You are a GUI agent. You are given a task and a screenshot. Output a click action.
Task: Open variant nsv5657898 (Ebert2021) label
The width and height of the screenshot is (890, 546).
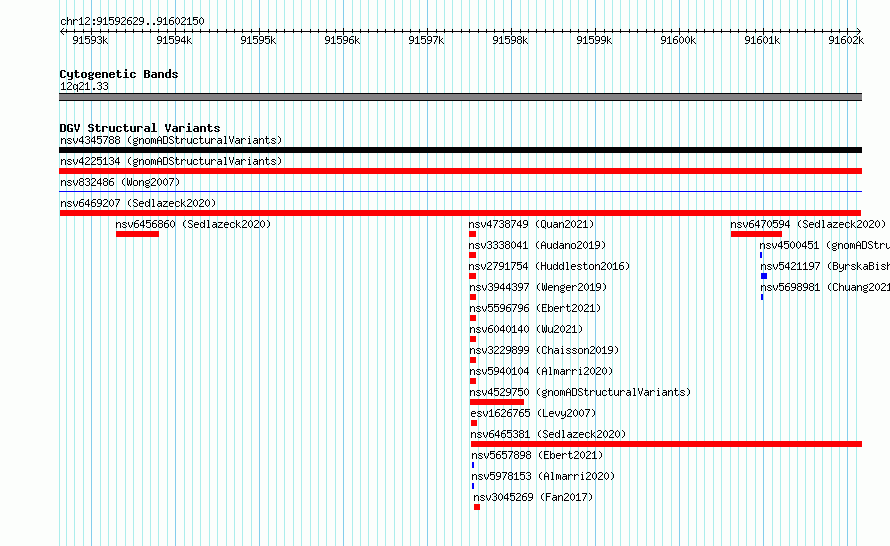click(x=538, y=455)
